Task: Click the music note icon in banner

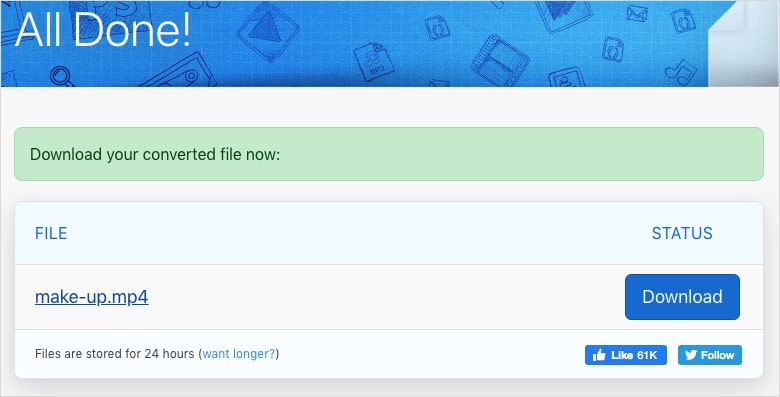Action: click(681, 72)
